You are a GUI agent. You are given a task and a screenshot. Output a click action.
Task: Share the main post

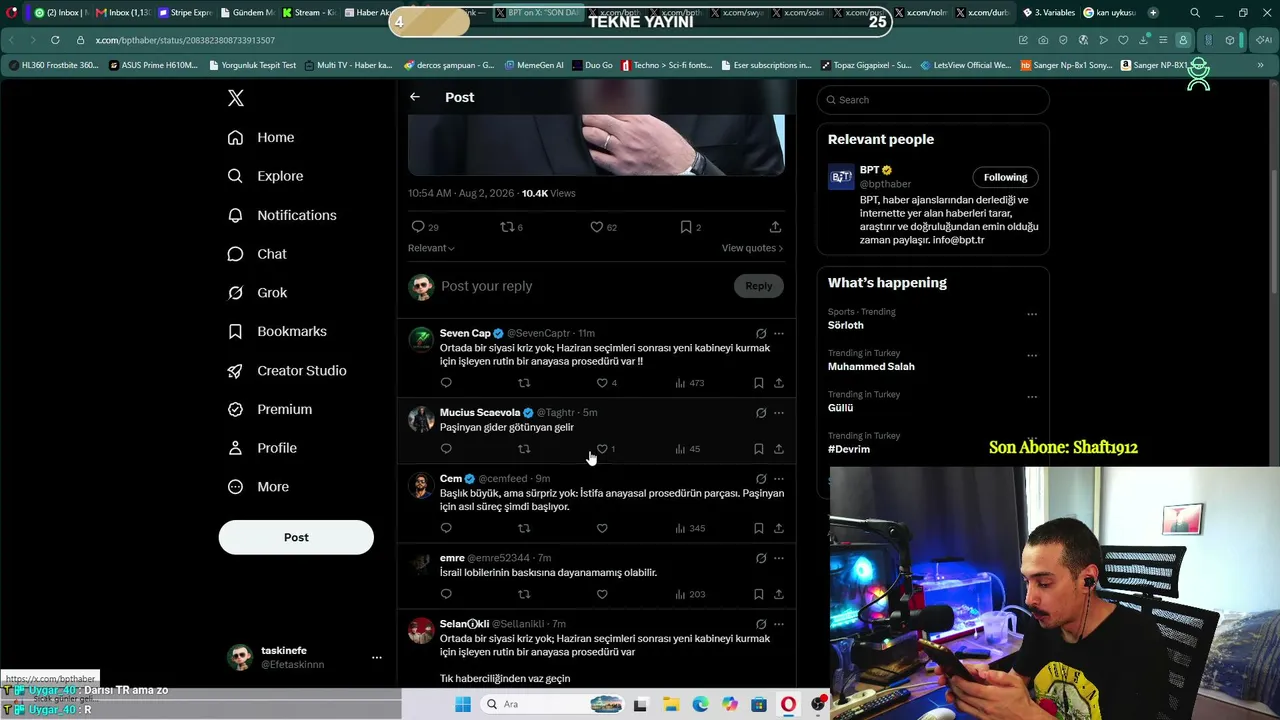(x=775, y=227)
